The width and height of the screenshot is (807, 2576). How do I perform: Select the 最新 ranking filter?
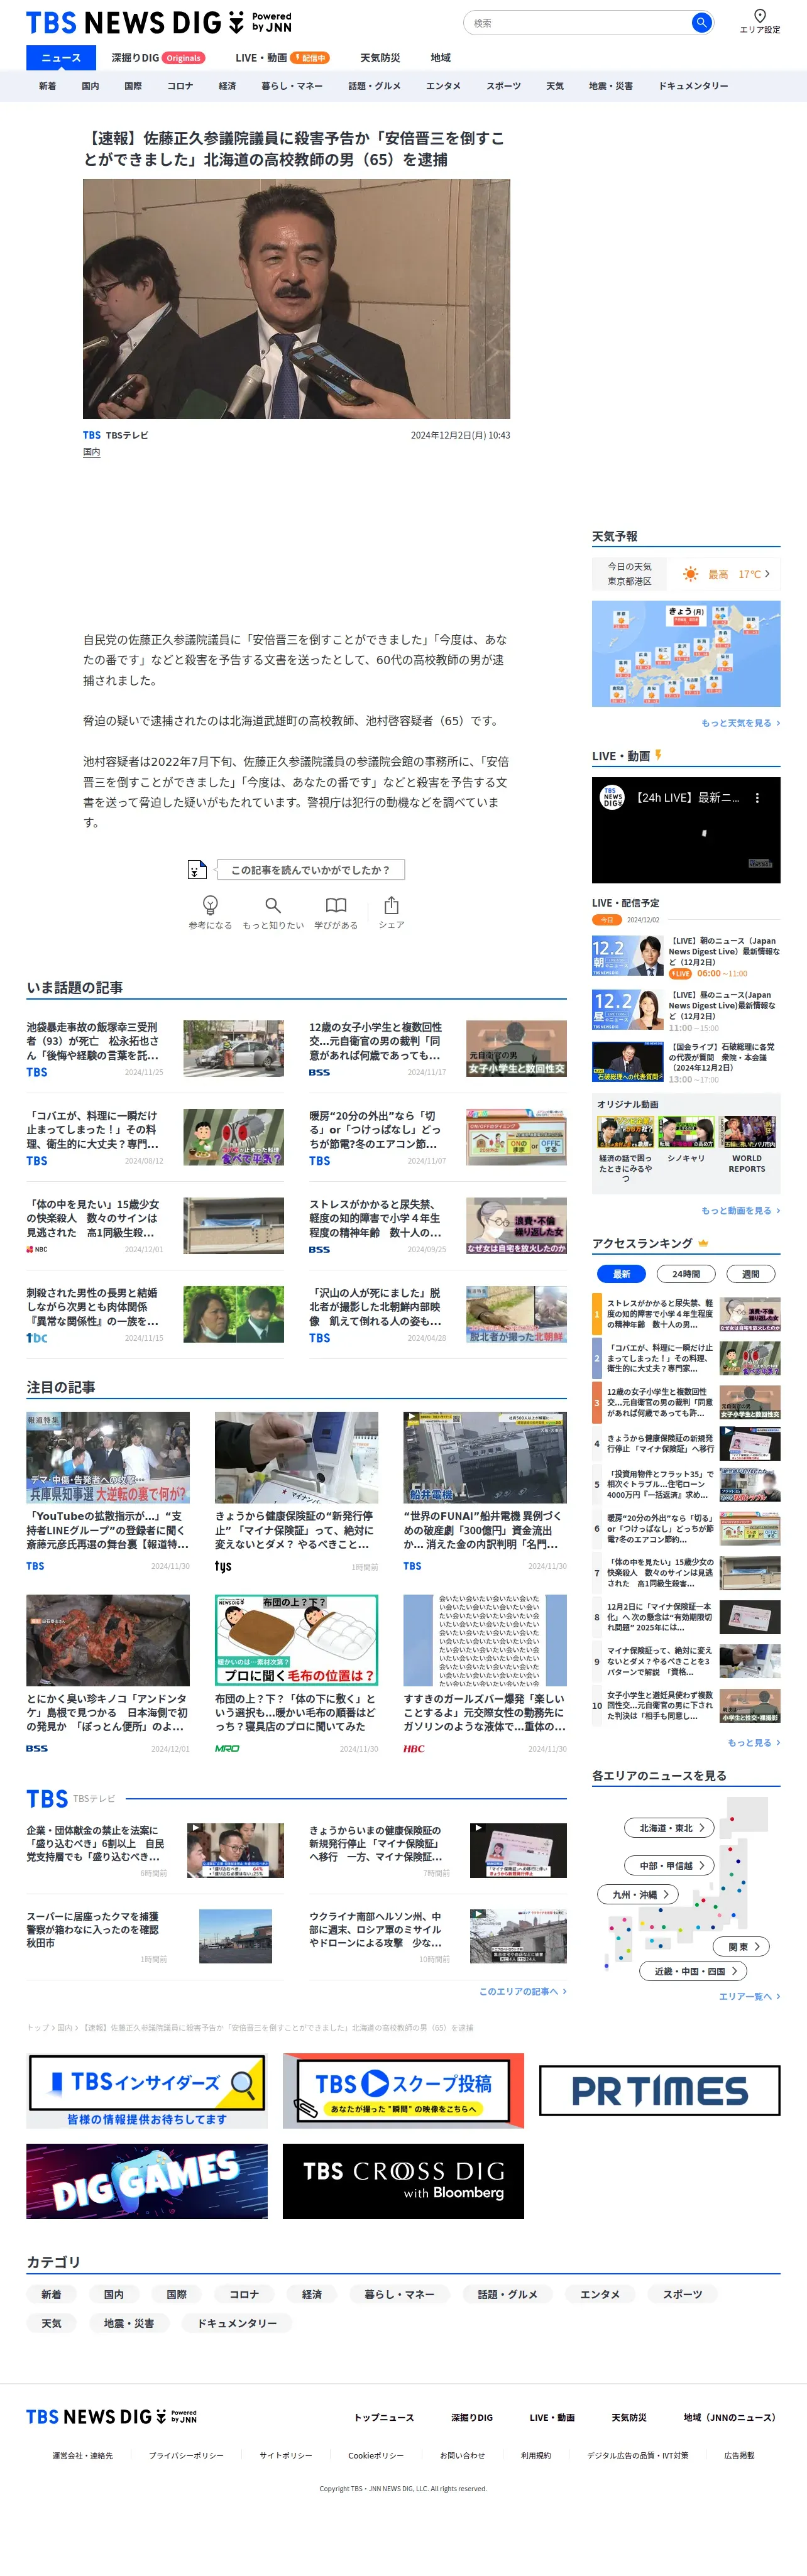(x=621, y=1274)
